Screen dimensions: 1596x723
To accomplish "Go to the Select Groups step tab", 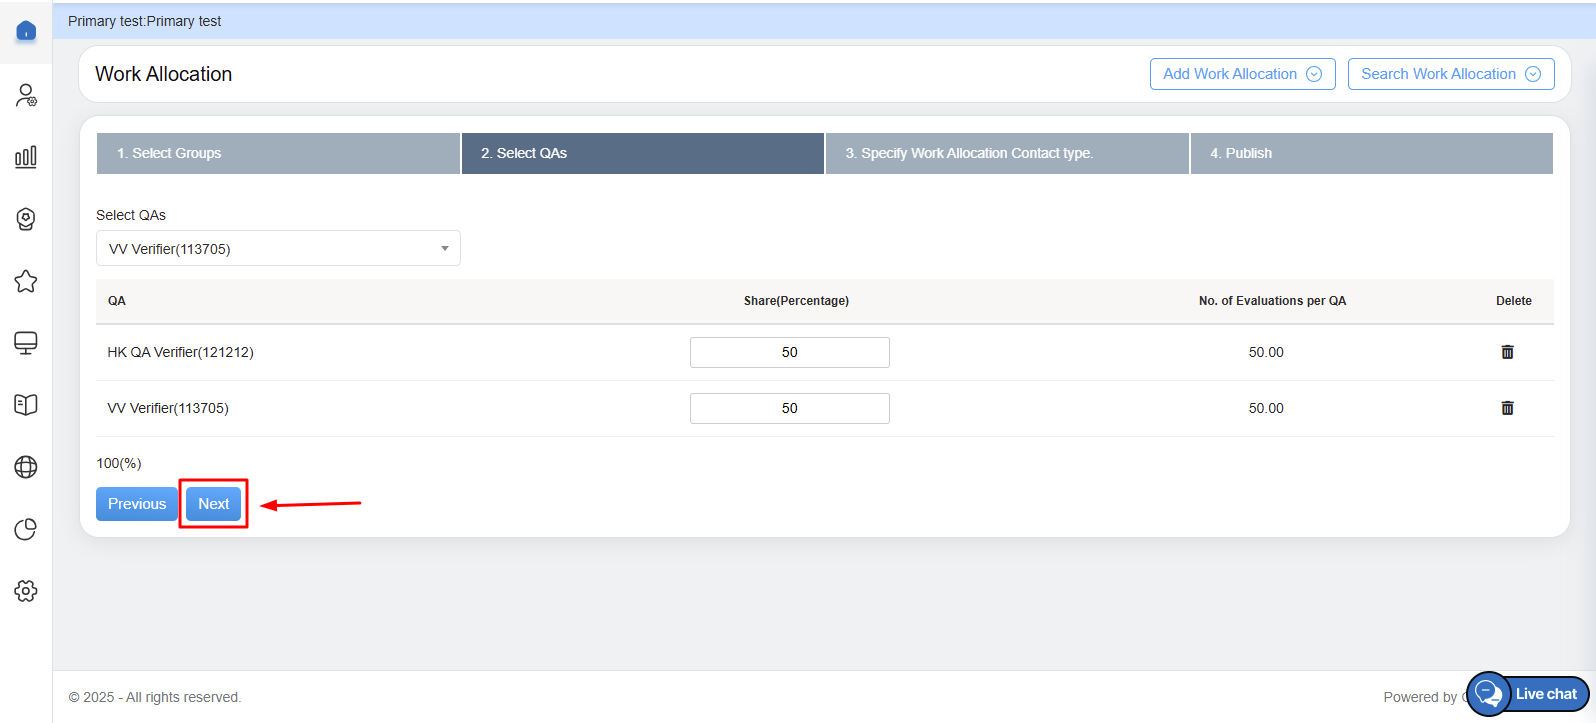I will coord(278,153).
